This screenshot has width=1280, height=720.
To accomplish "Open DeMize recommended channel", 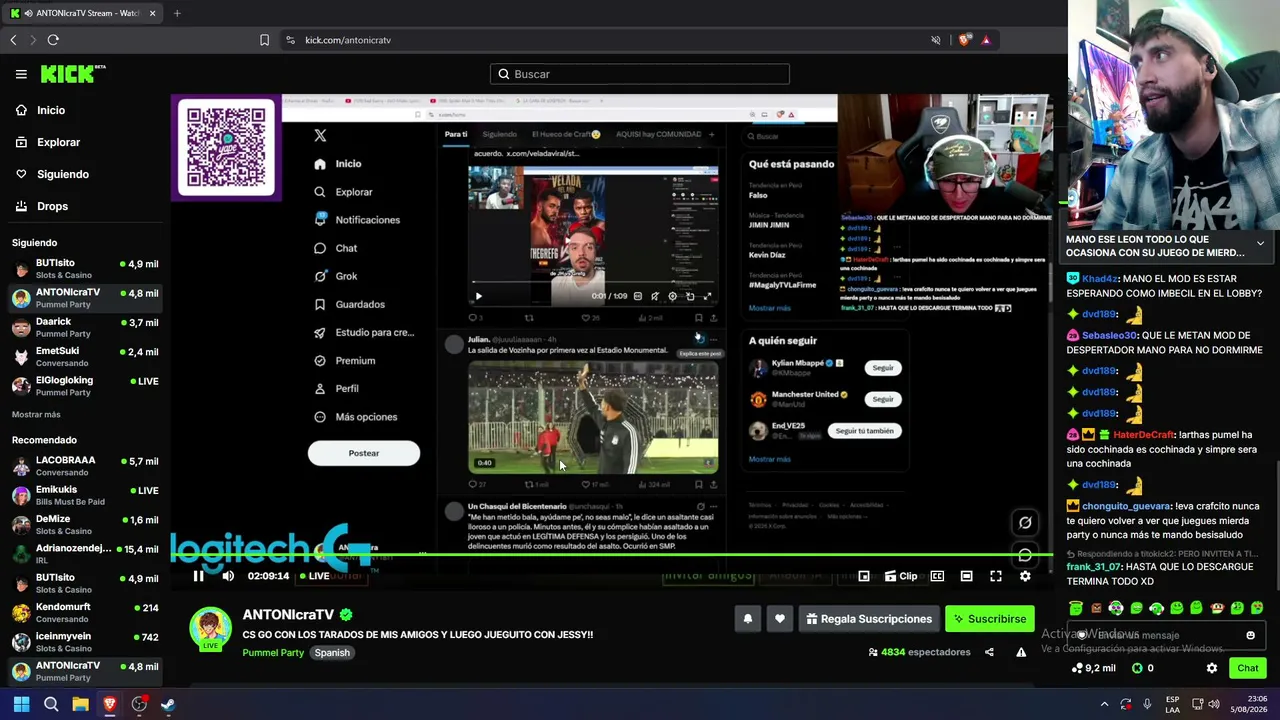I will 84,525.
